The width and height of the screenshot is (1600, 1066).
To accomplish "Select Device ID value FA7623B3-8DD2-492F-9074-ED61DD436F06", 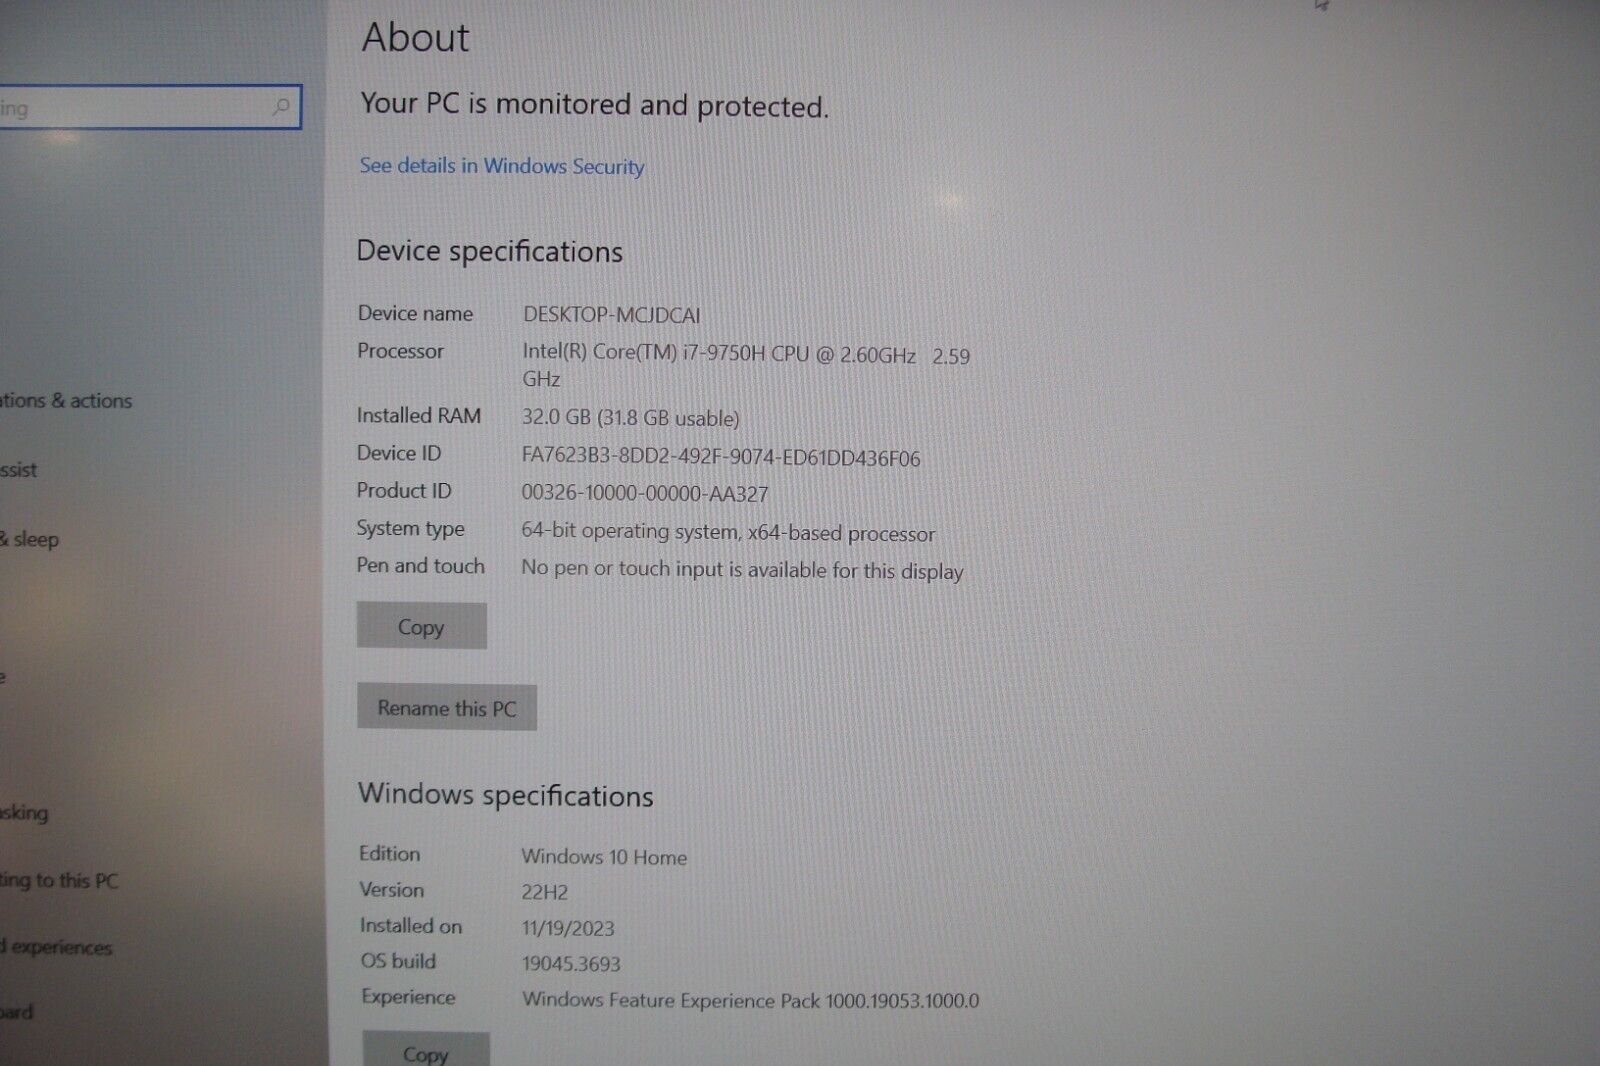I will pos(721,457).
